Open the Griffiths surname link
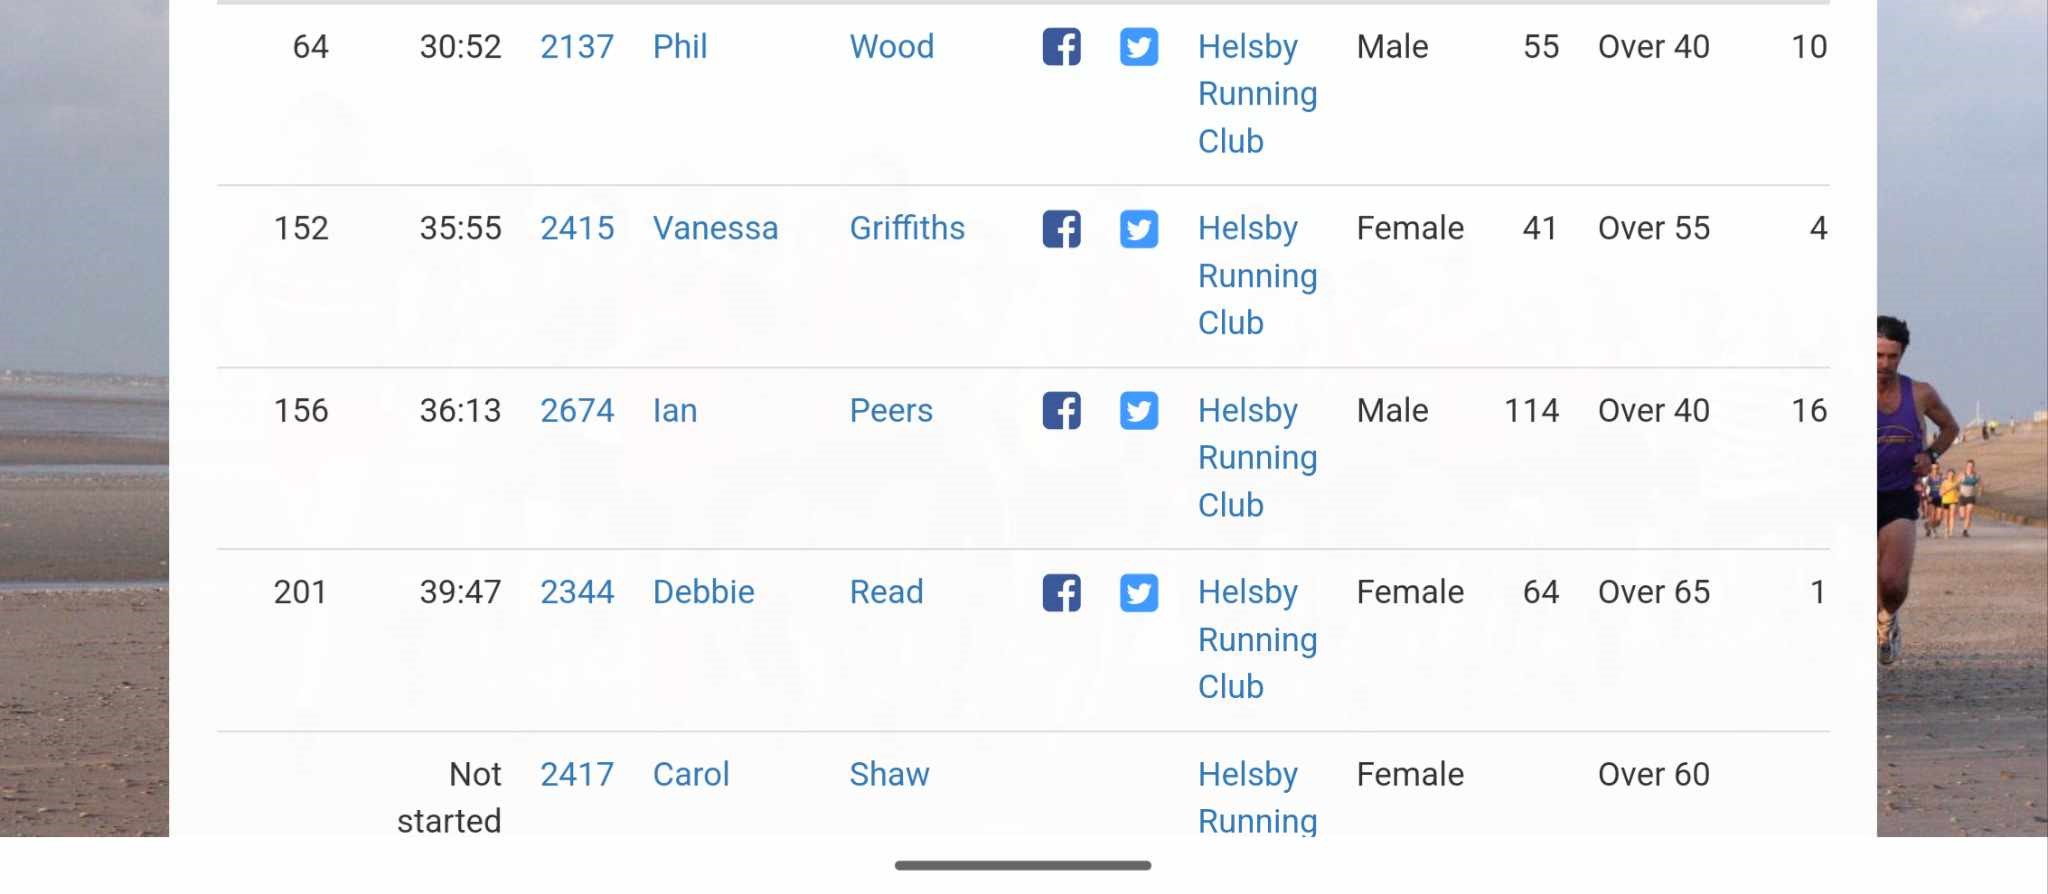Image resolution: width=2048 pixels, height=894 pixels. click(907, 229)
